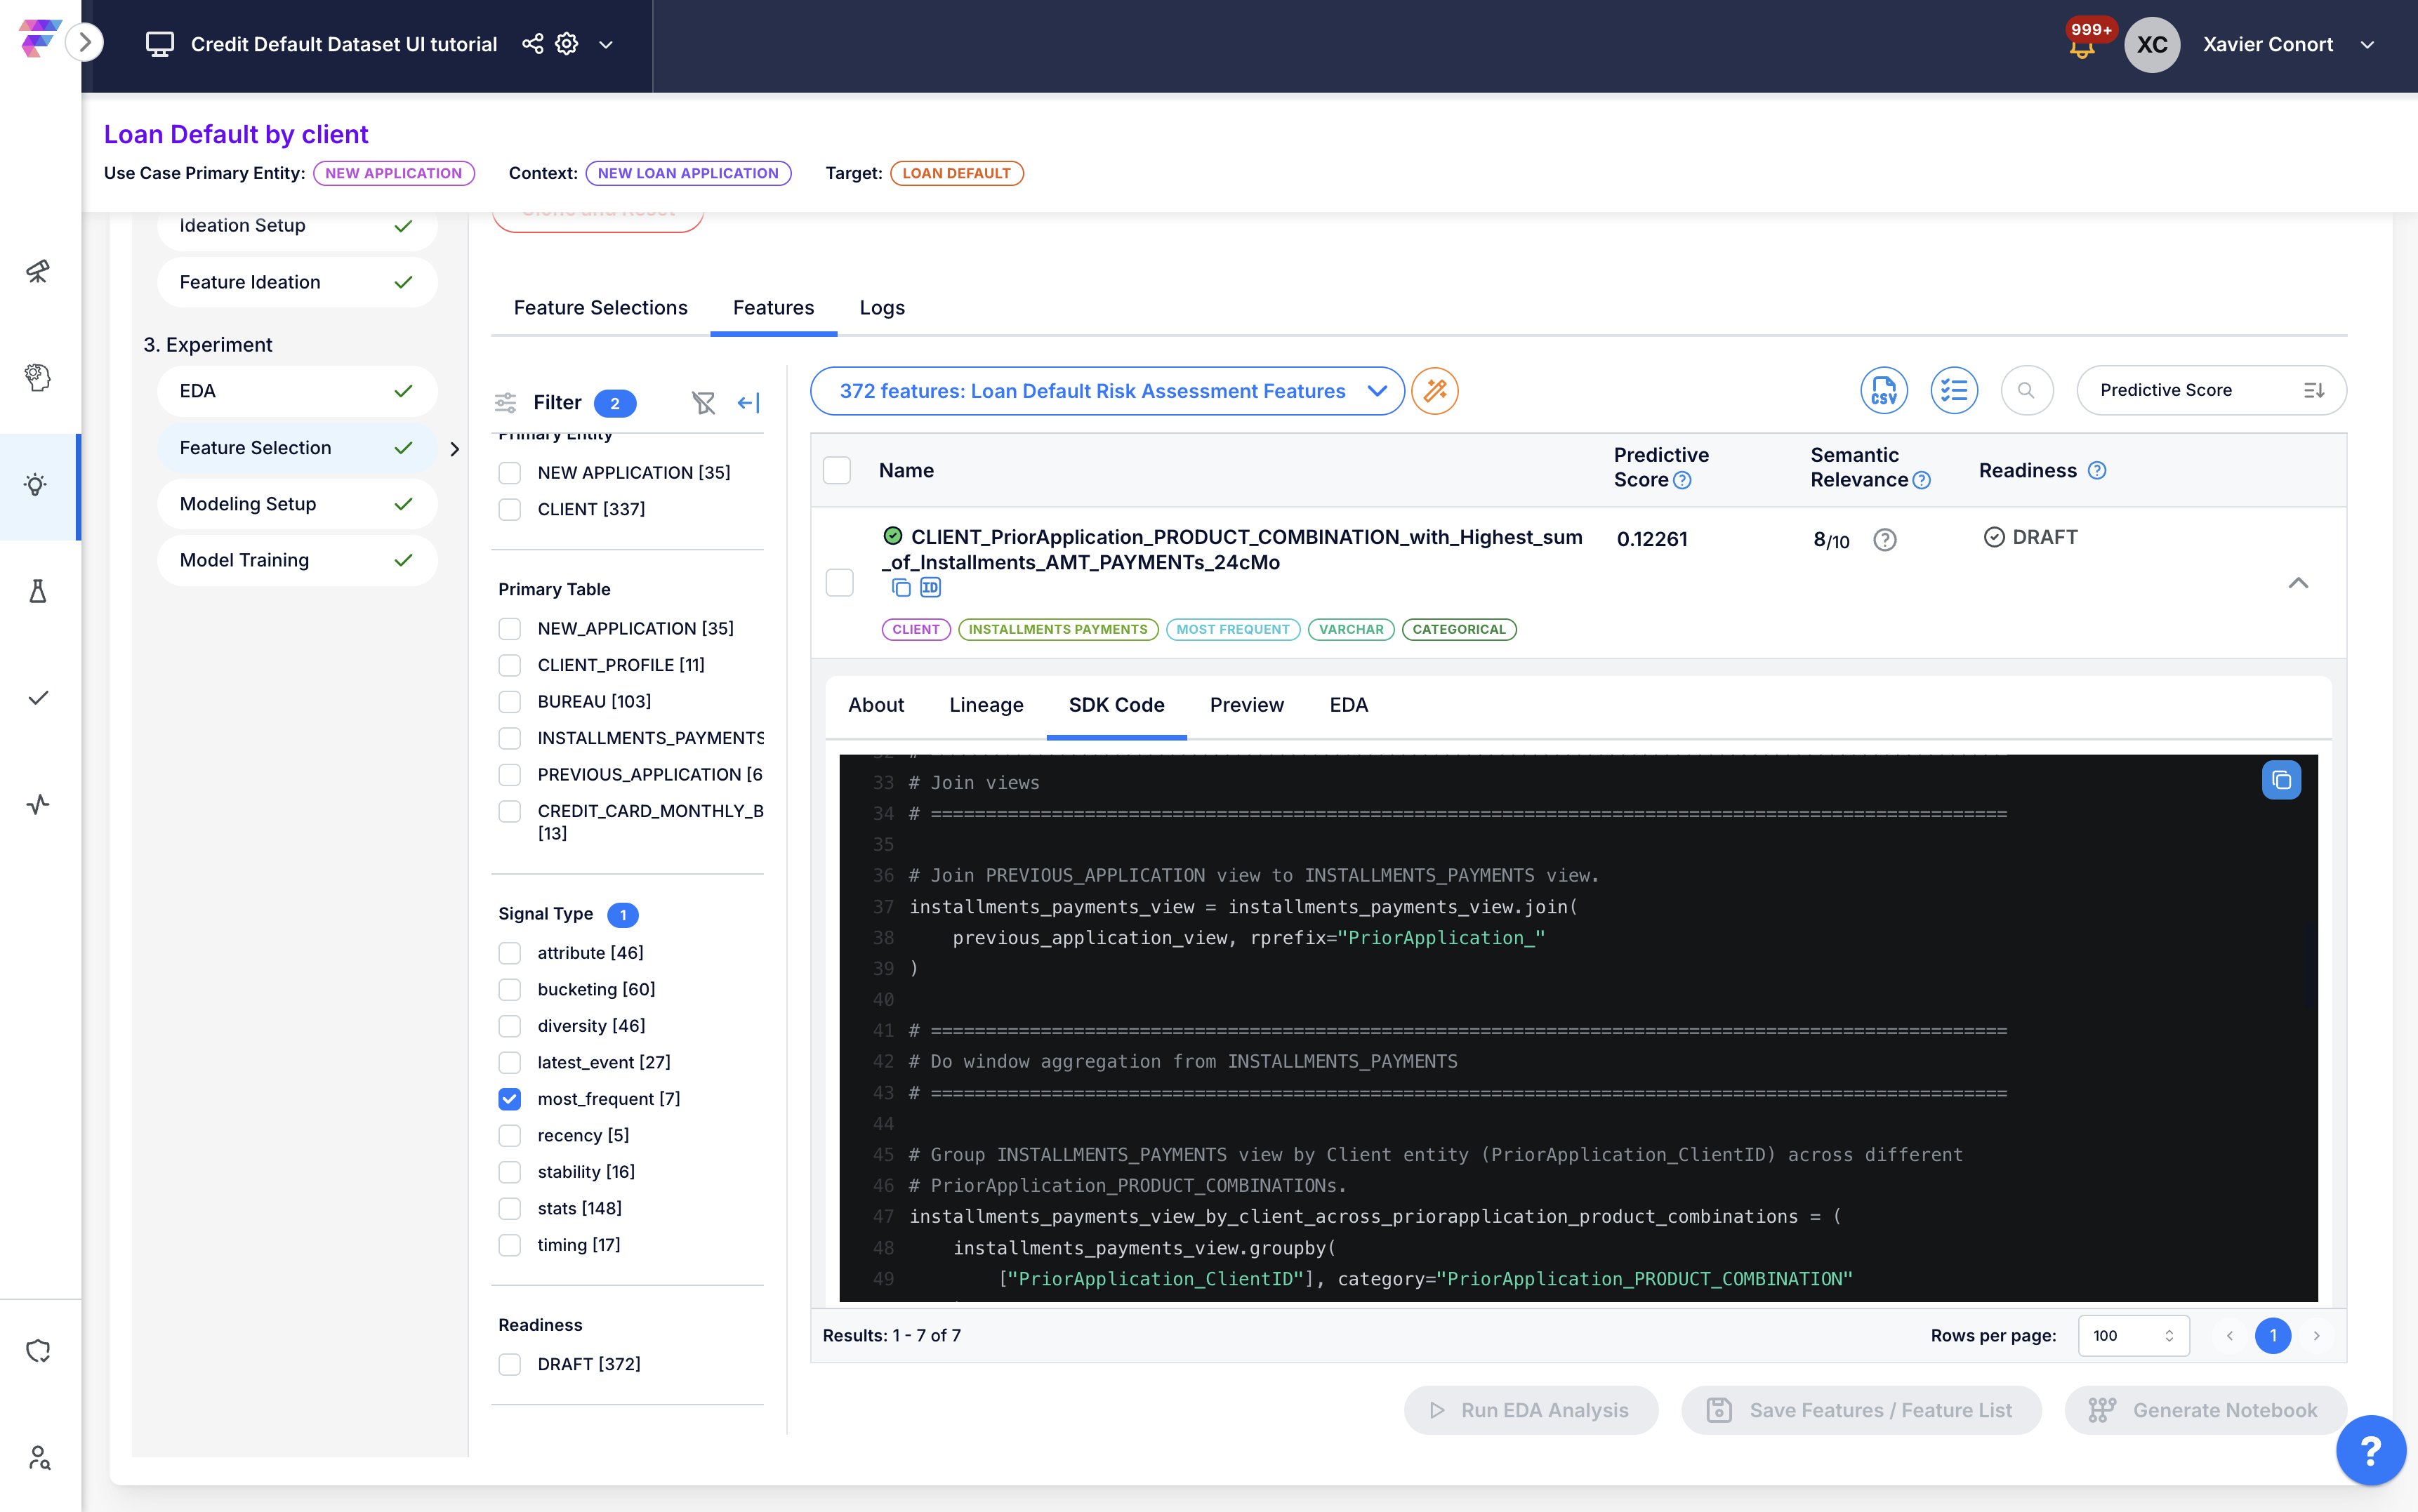Image resolution: width=2418 pixels, height=1512 pixels.
Task: Click the orange magic wand icon
Action: (1435, 391)
